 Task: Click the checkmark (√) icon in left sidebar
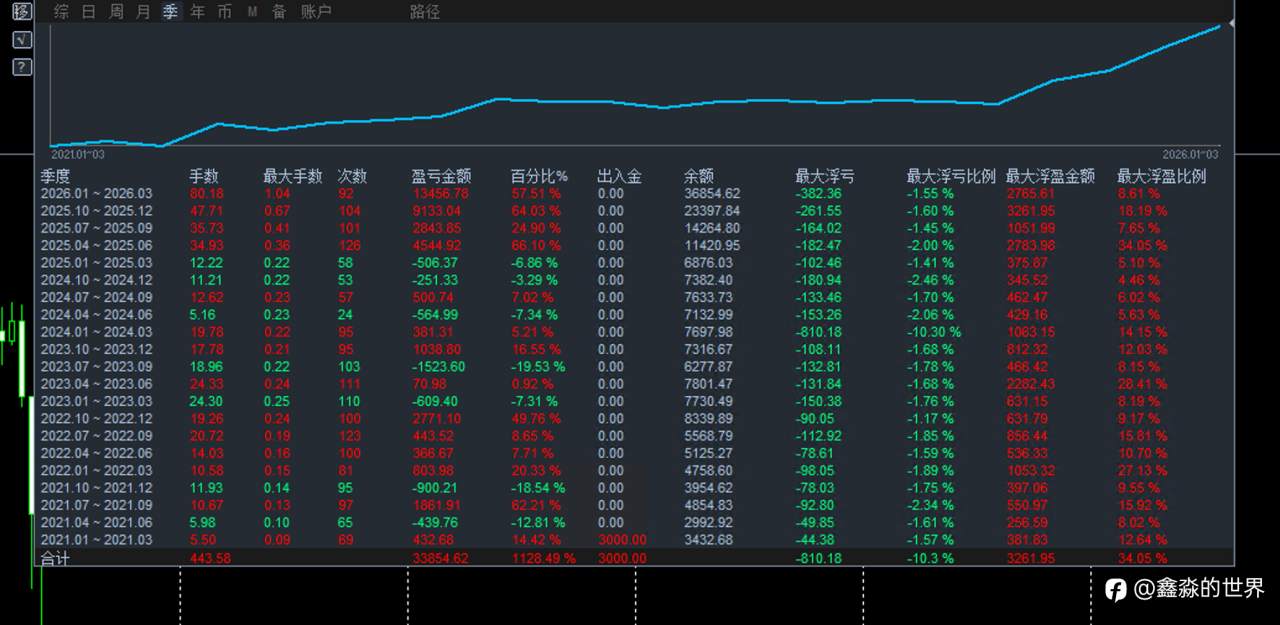20,40
